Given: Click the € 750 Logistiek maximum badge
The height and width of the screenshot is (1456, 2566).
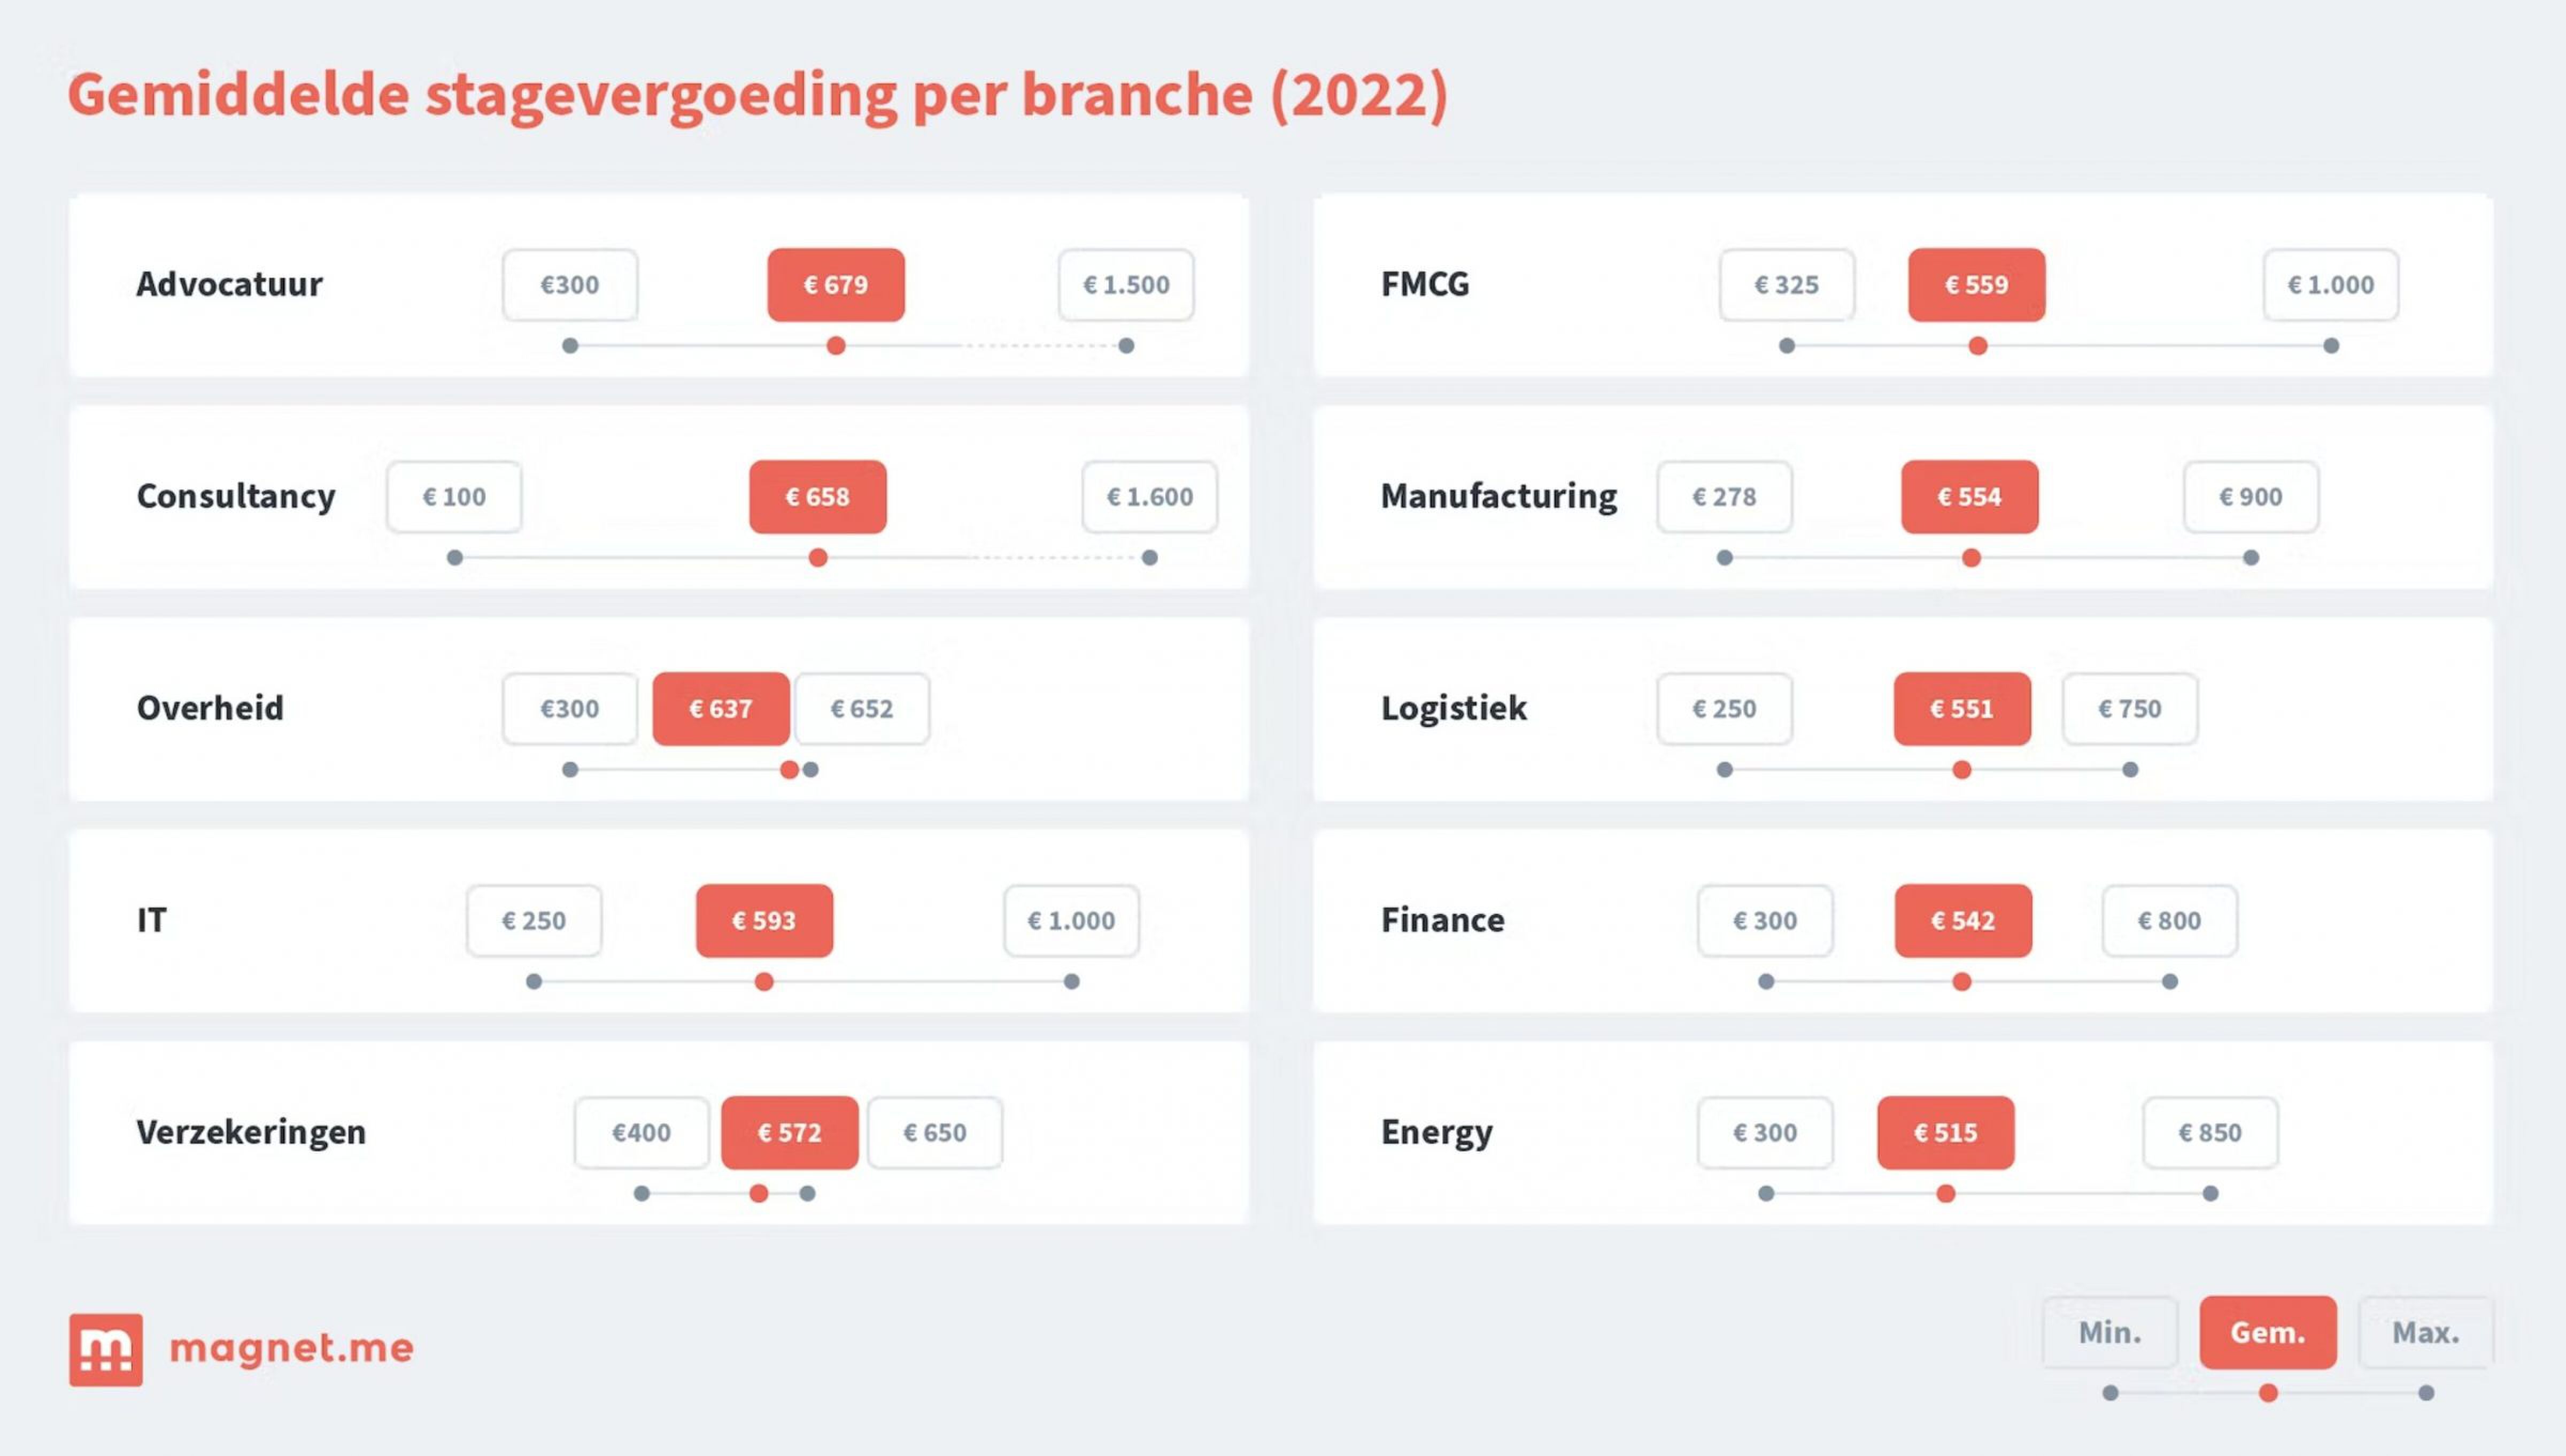Looking at the screenshot, I should point(2130,709).
